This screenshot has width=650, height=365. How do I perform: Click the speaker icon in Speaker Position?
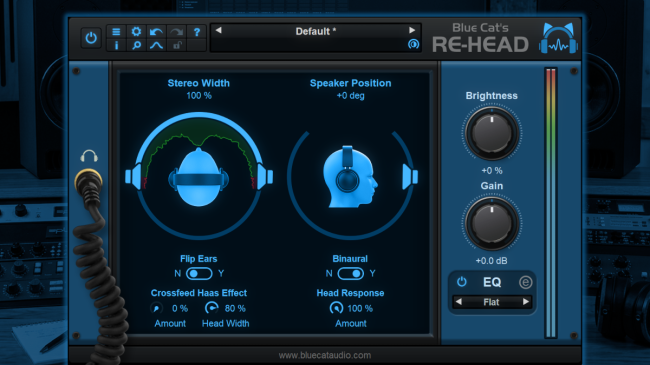(410, 177)
